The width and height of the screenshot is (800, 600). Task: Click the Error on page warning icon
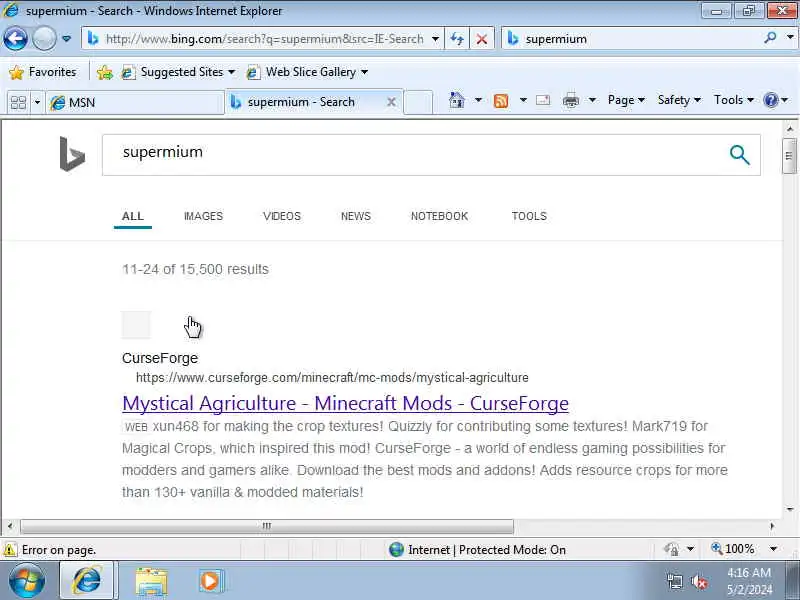point(9,550)
